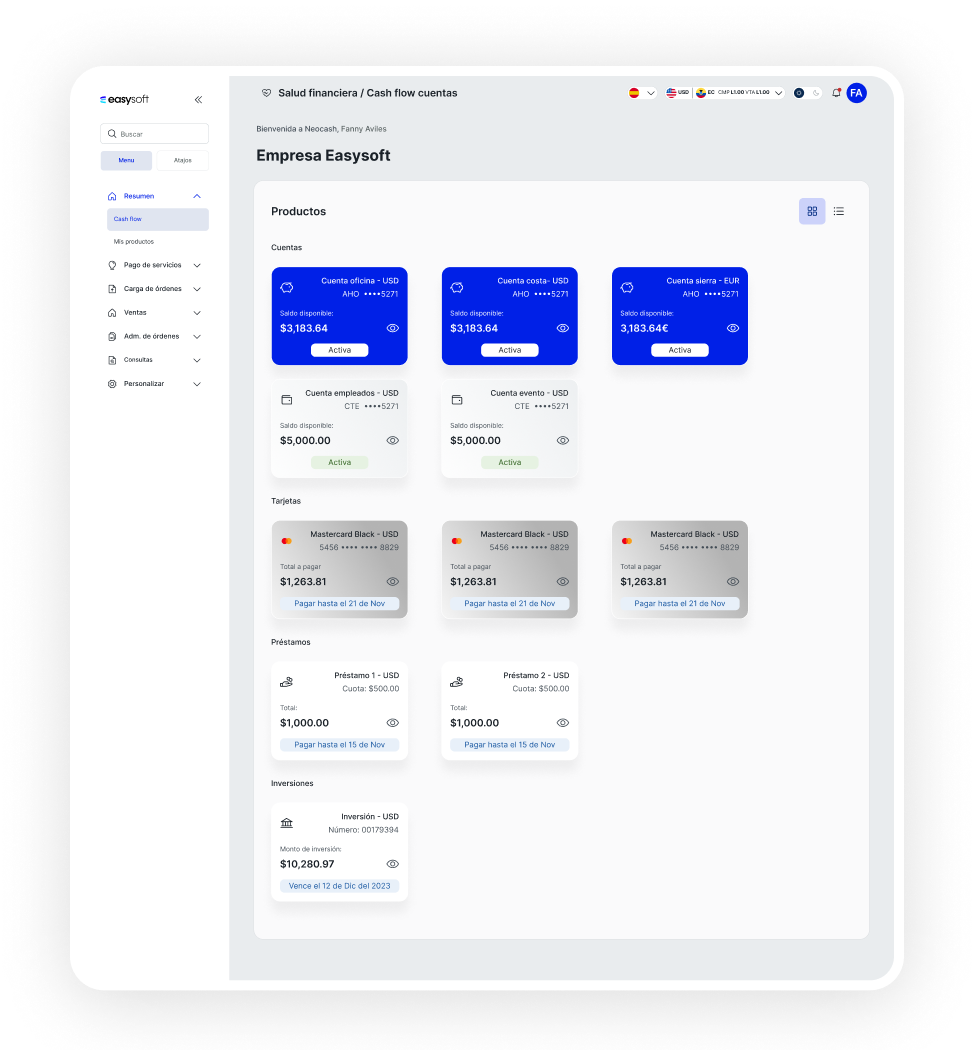Expand the Personalizar submenu
The width and height of the screenshot is (974, 1050).
click(x=197, y=384)
